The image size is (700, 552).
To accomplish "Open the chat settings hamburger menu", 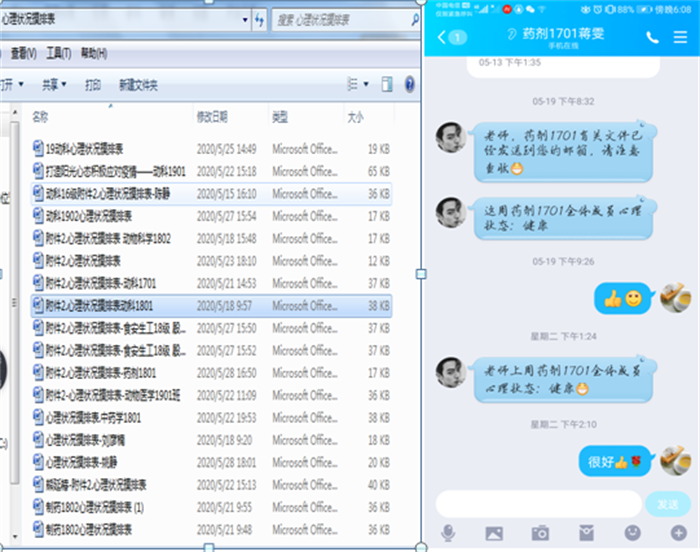I will 680,37.
